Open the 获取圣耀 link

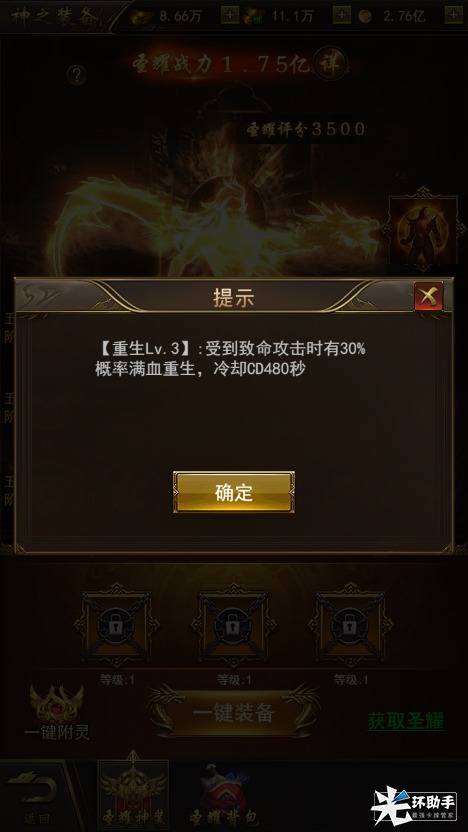click(406, 721)
